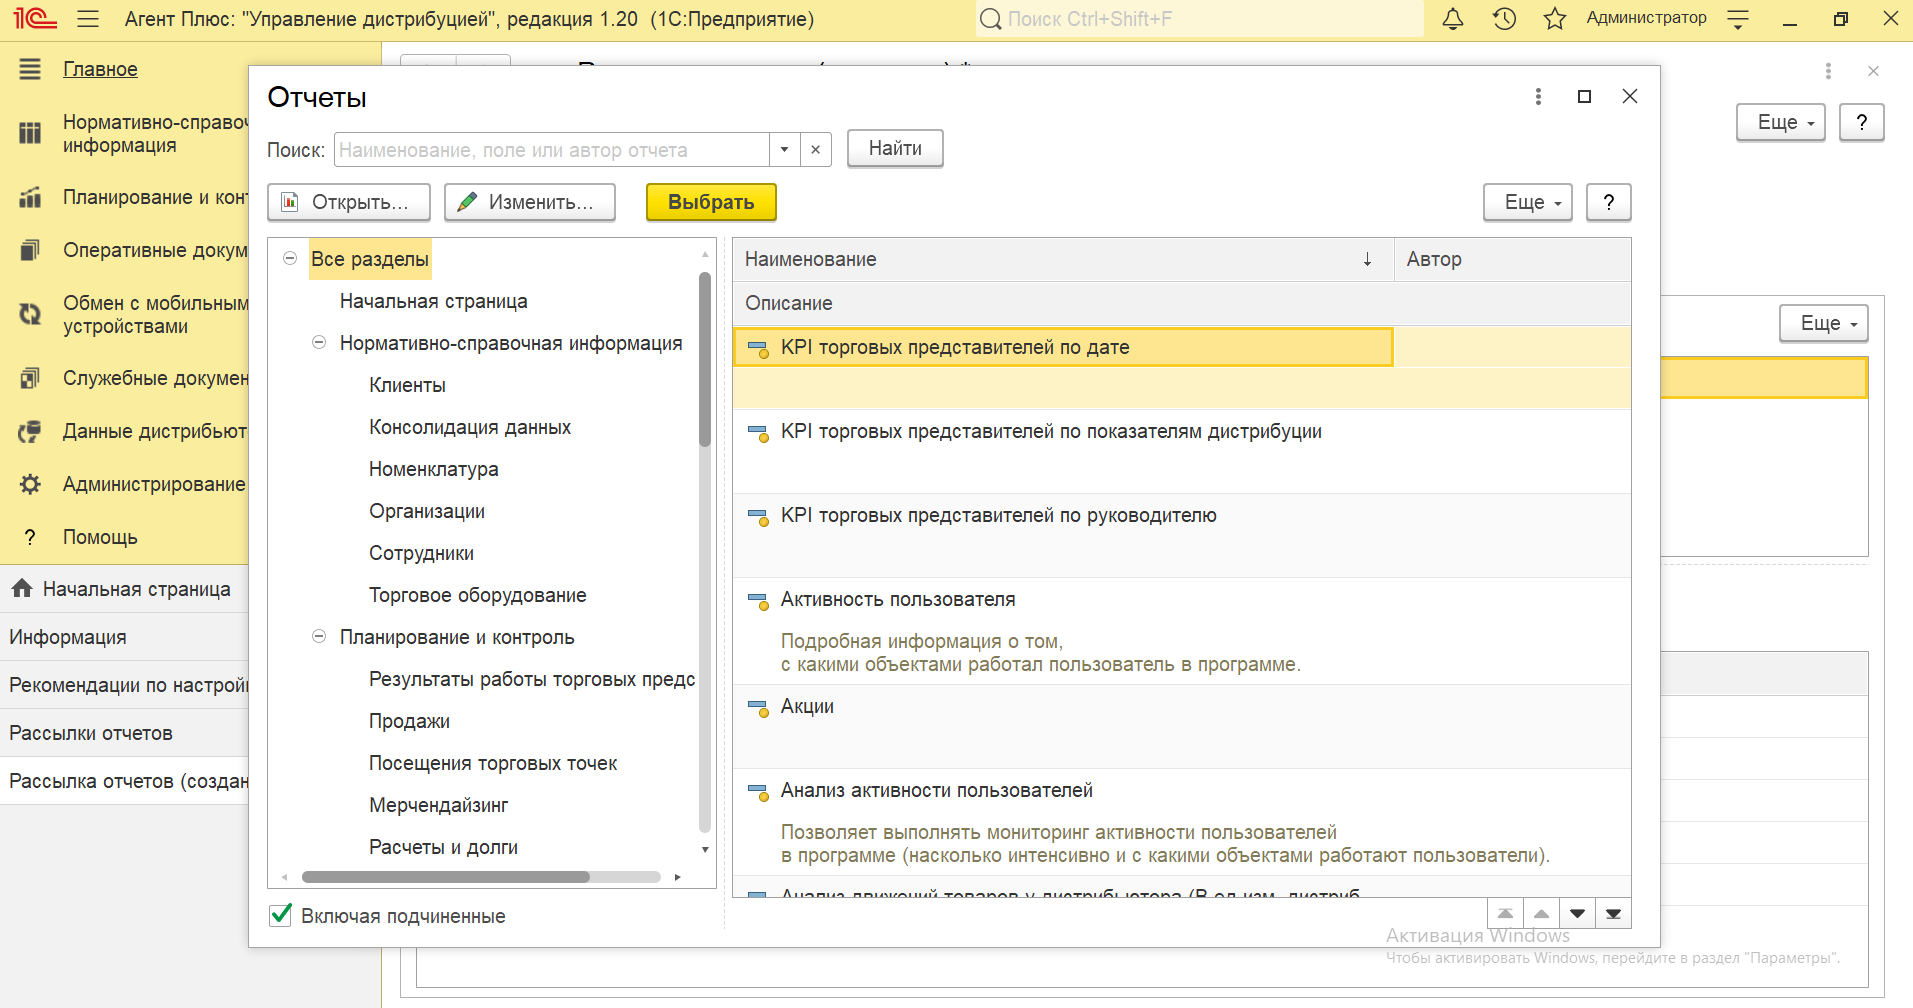Viewport: 1913px width, 1008px height.
Task: Click the home icon of Начальная страница
Action: tap(22, 589)
